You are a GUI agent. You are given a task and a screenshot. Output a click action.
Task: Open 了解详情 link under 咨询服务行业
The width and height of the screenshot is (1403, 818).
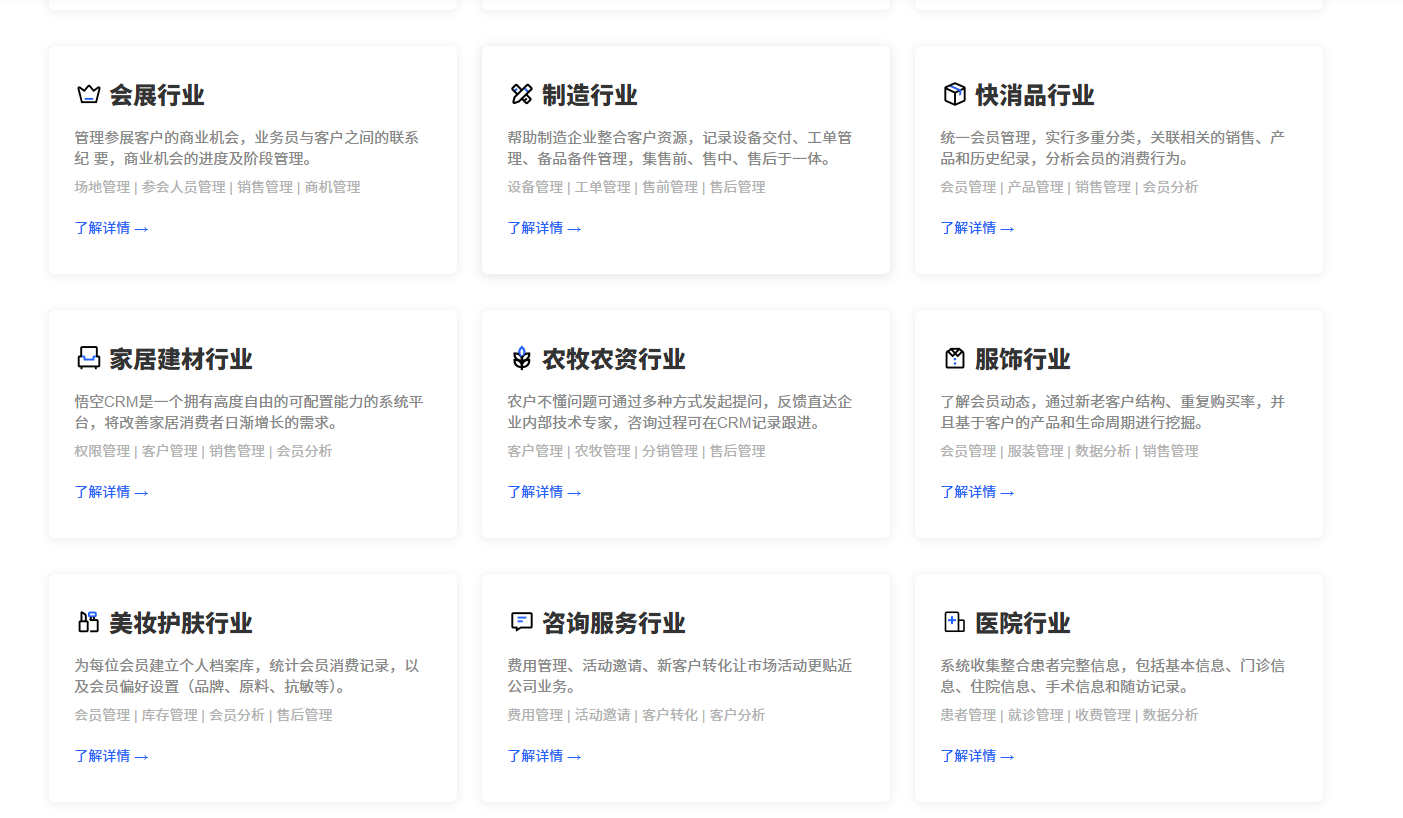click(x=545, y=756)
